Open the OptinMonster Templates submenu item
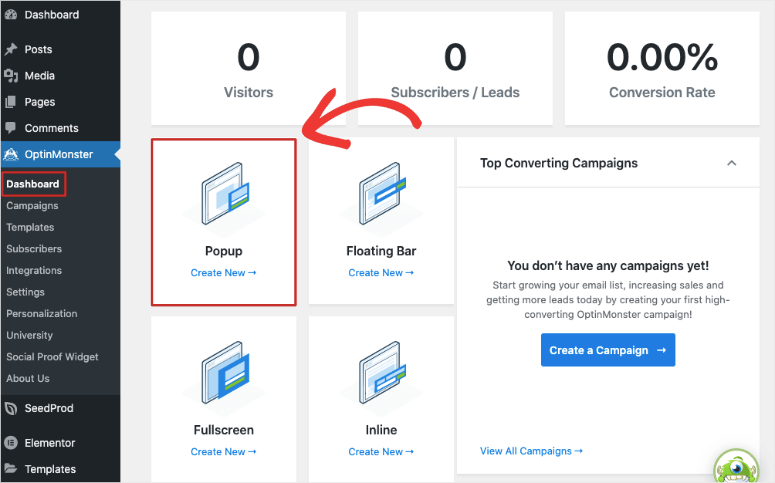 click(x=30, y=227)
